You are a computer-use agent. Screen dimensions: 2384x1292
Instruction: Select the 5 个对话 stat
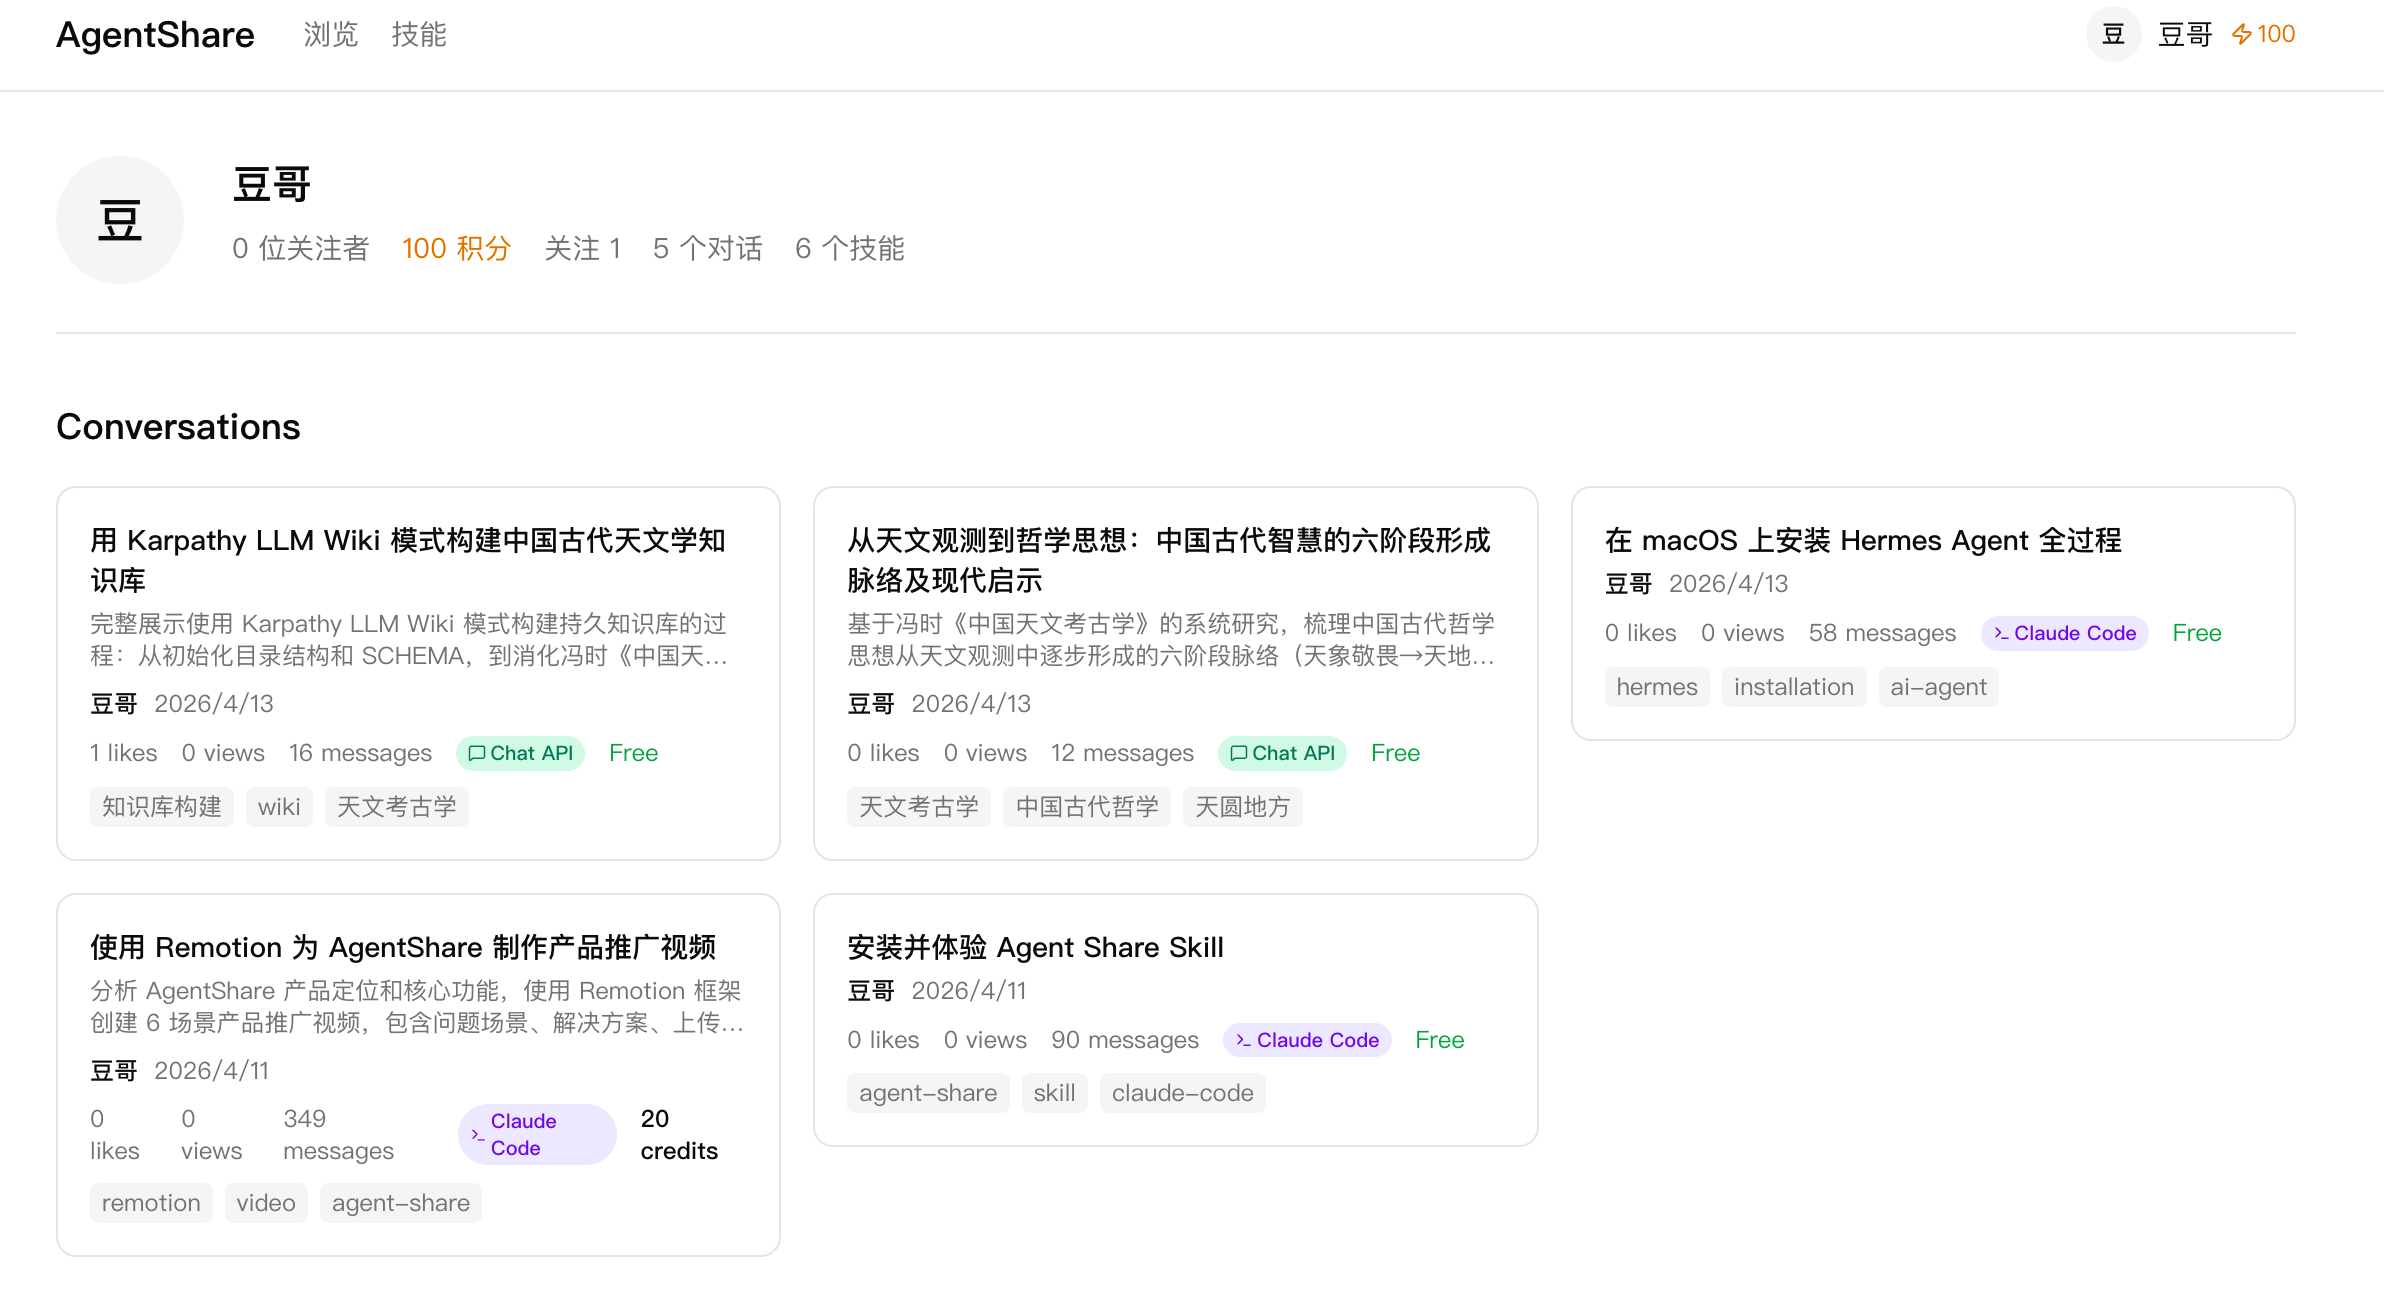point(708,248)
